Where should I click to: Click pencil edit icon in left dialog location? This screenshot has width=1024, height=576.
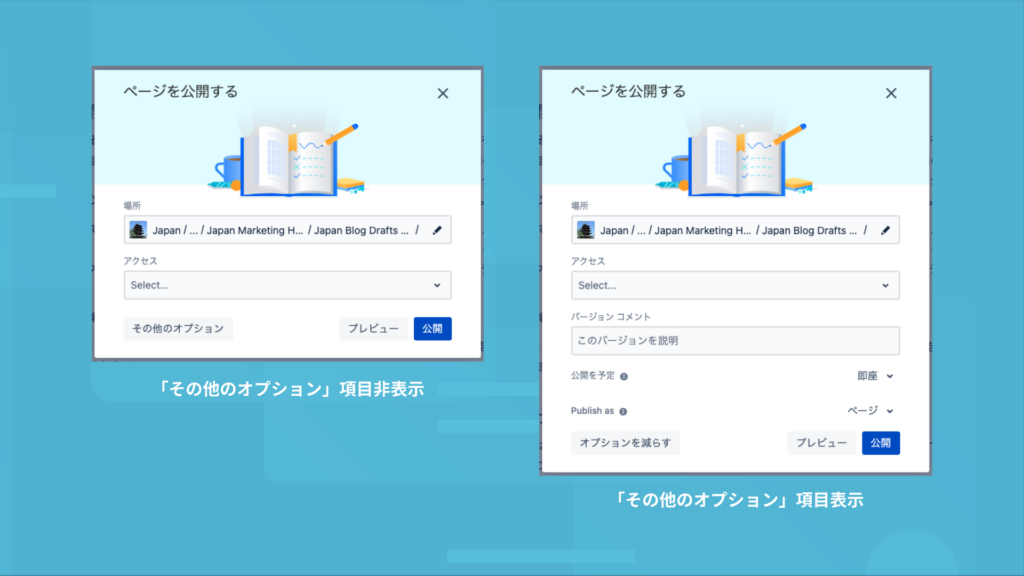(x=437, y=230)
